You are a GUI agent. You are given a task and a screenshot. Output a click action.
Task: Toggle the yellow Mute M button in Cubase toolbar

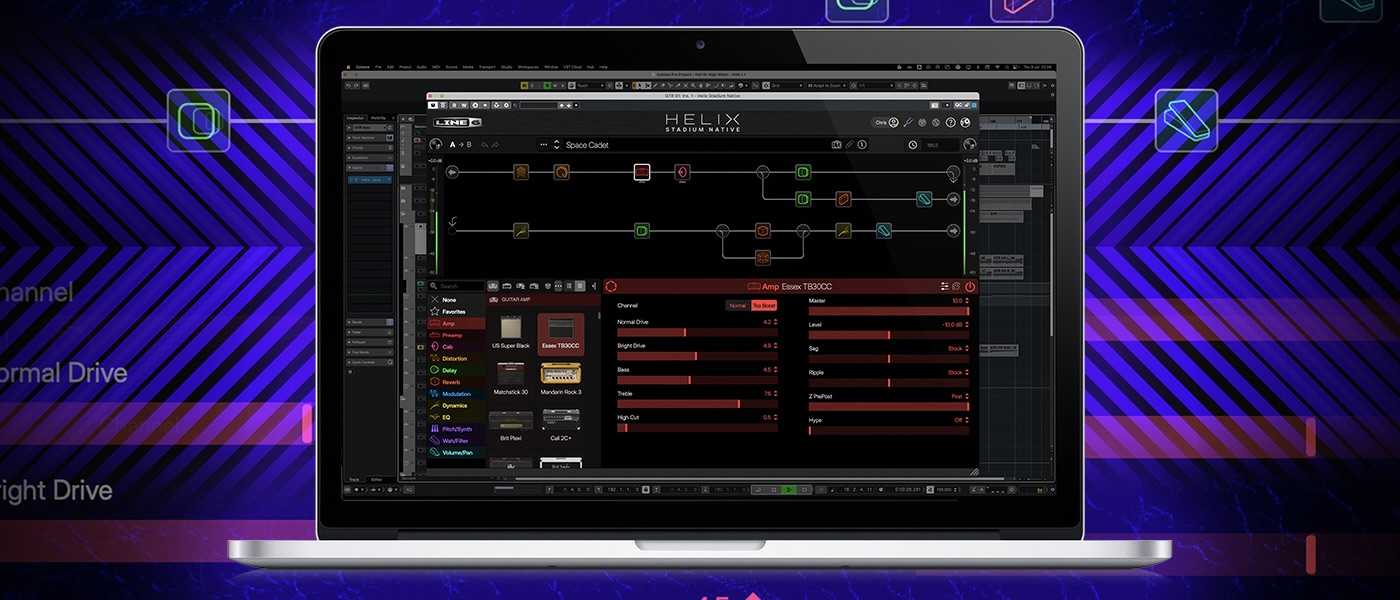click(525, 86)
